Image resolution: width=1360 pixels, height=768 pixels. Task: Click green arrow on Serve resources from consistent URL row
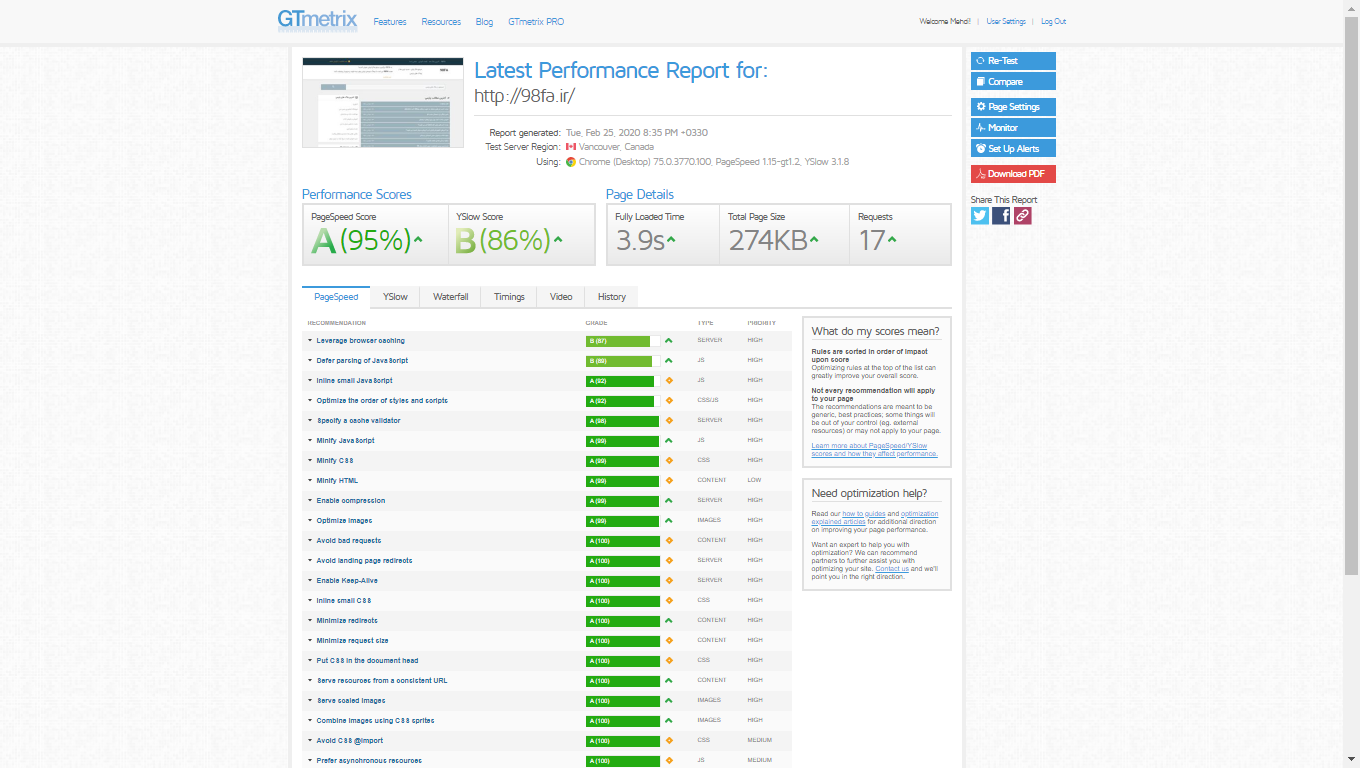[669, 680]
